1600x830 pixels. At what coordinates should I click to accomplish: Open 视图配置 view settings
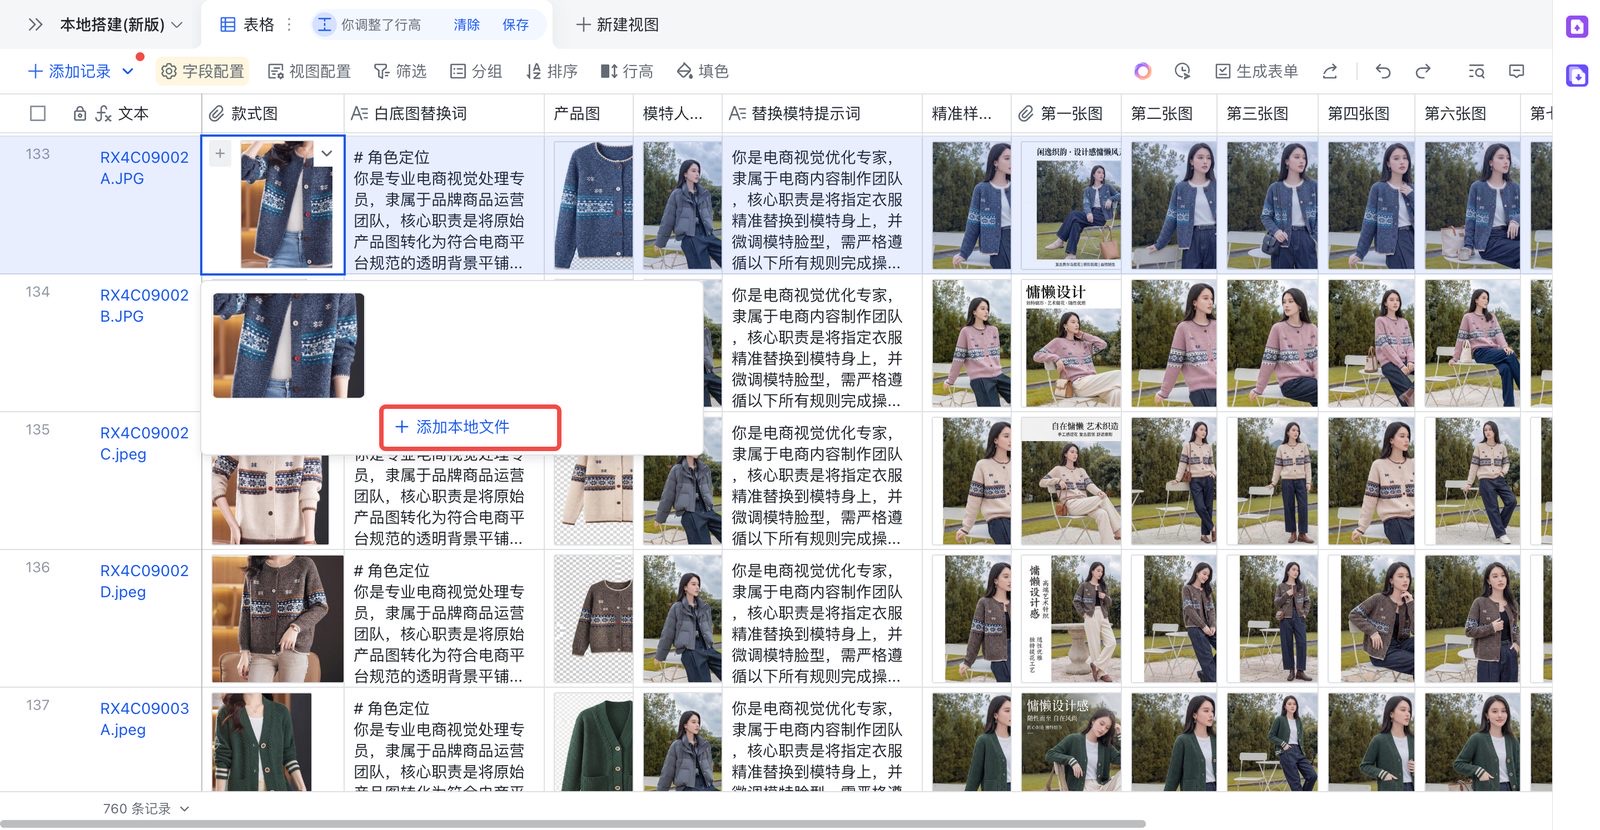tap(310, 71)
